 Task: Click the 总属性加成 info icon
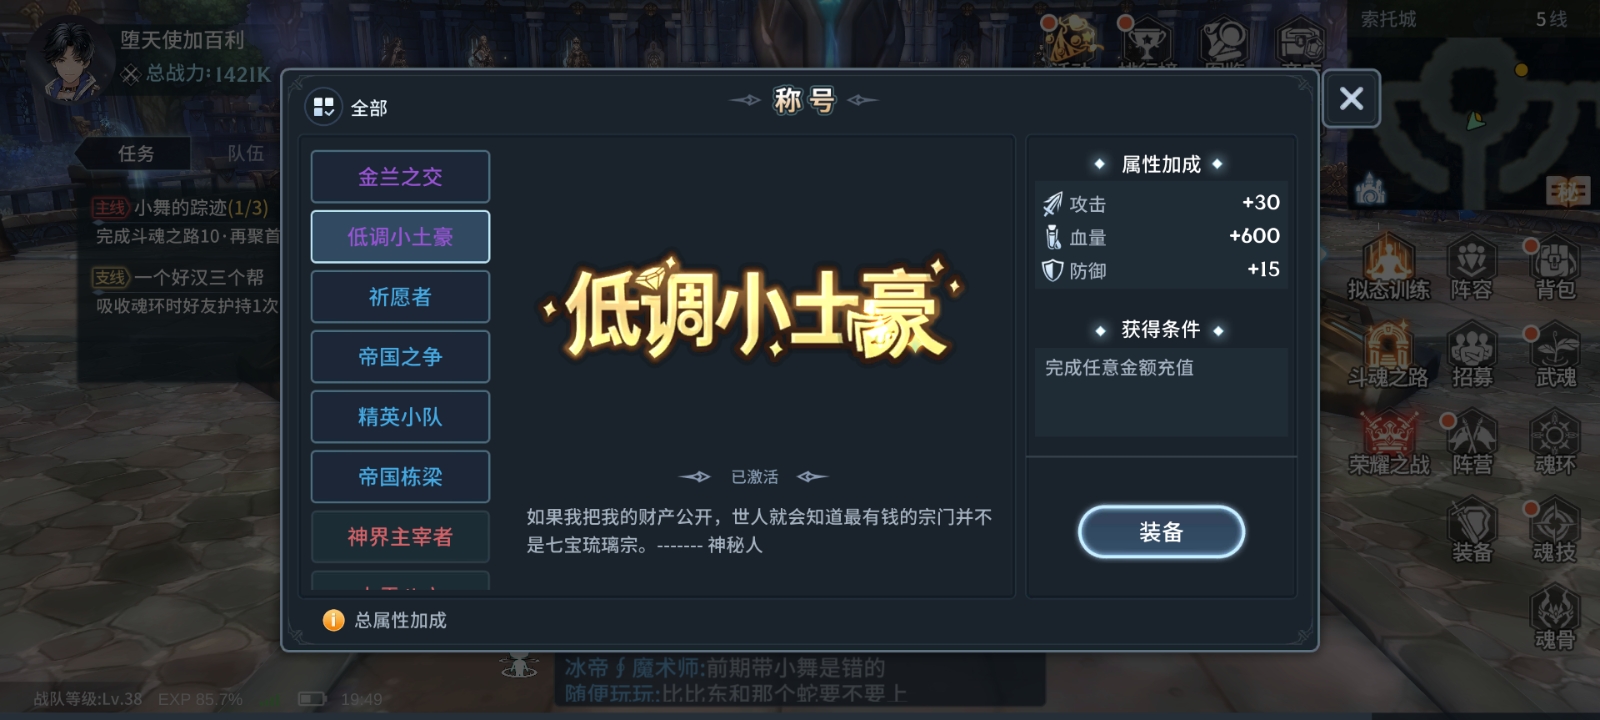click(334, 620)
